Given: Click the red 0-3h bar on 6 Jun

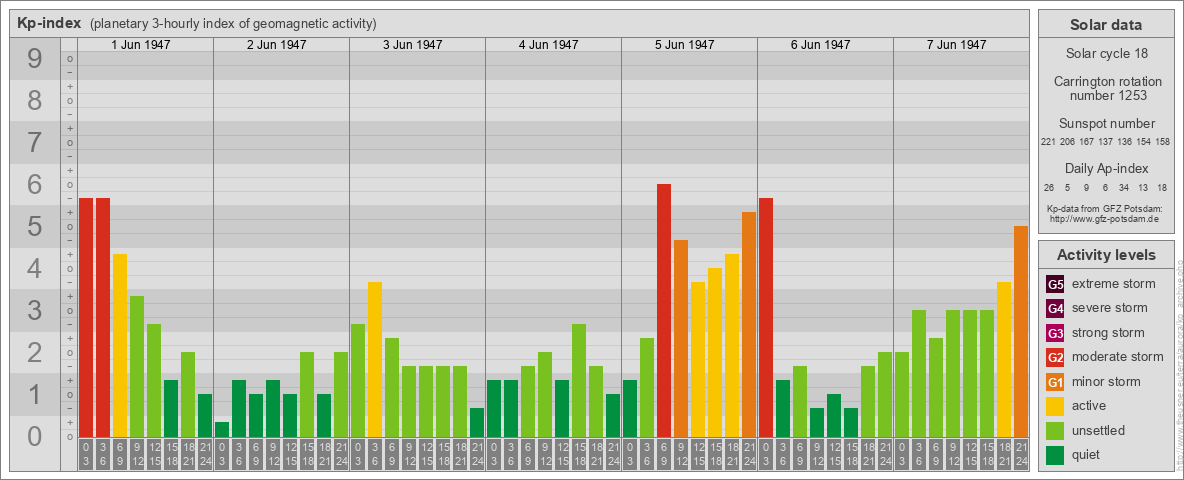Looking at the screenshot, I should click(766, 318).
